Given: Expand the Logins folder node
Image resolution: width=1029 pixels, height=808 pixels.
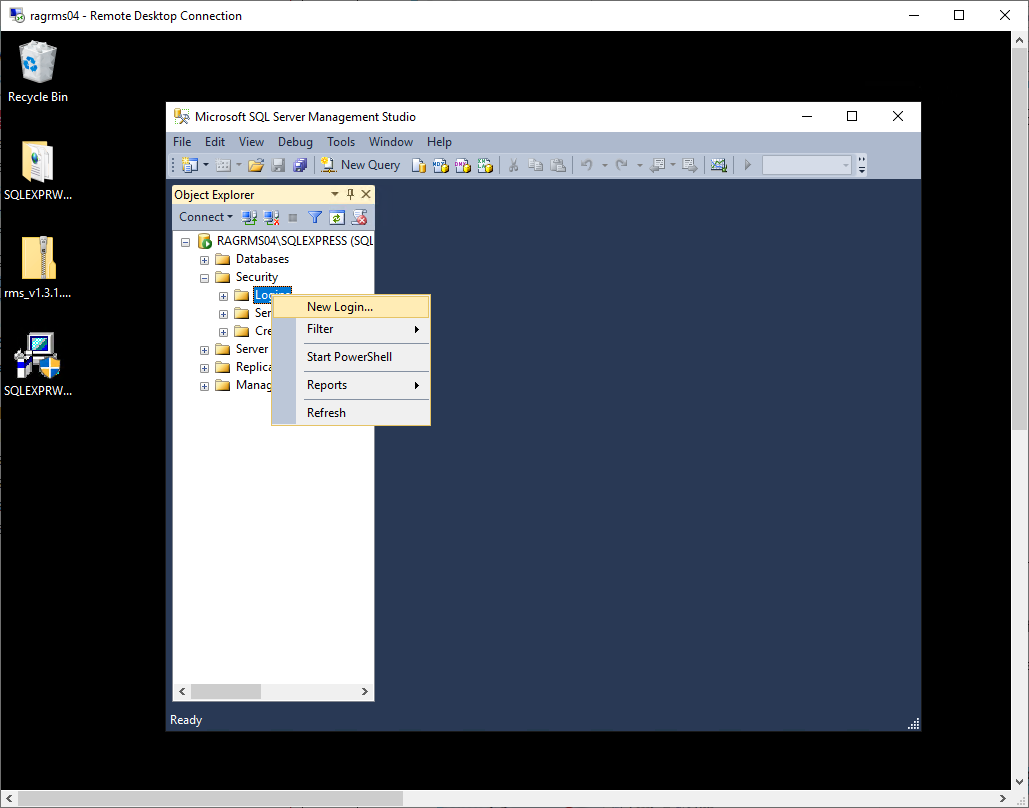Looking at the screenshot, I should click(224, 296).
